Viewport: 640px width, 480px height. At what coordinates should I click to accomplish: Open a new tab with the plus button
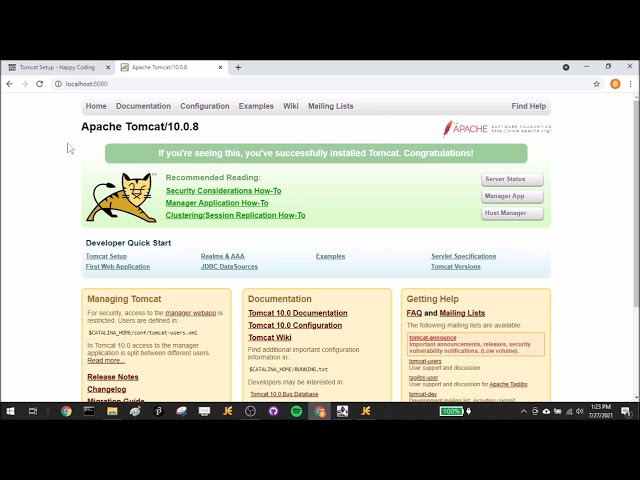click(x=238, y=67)
